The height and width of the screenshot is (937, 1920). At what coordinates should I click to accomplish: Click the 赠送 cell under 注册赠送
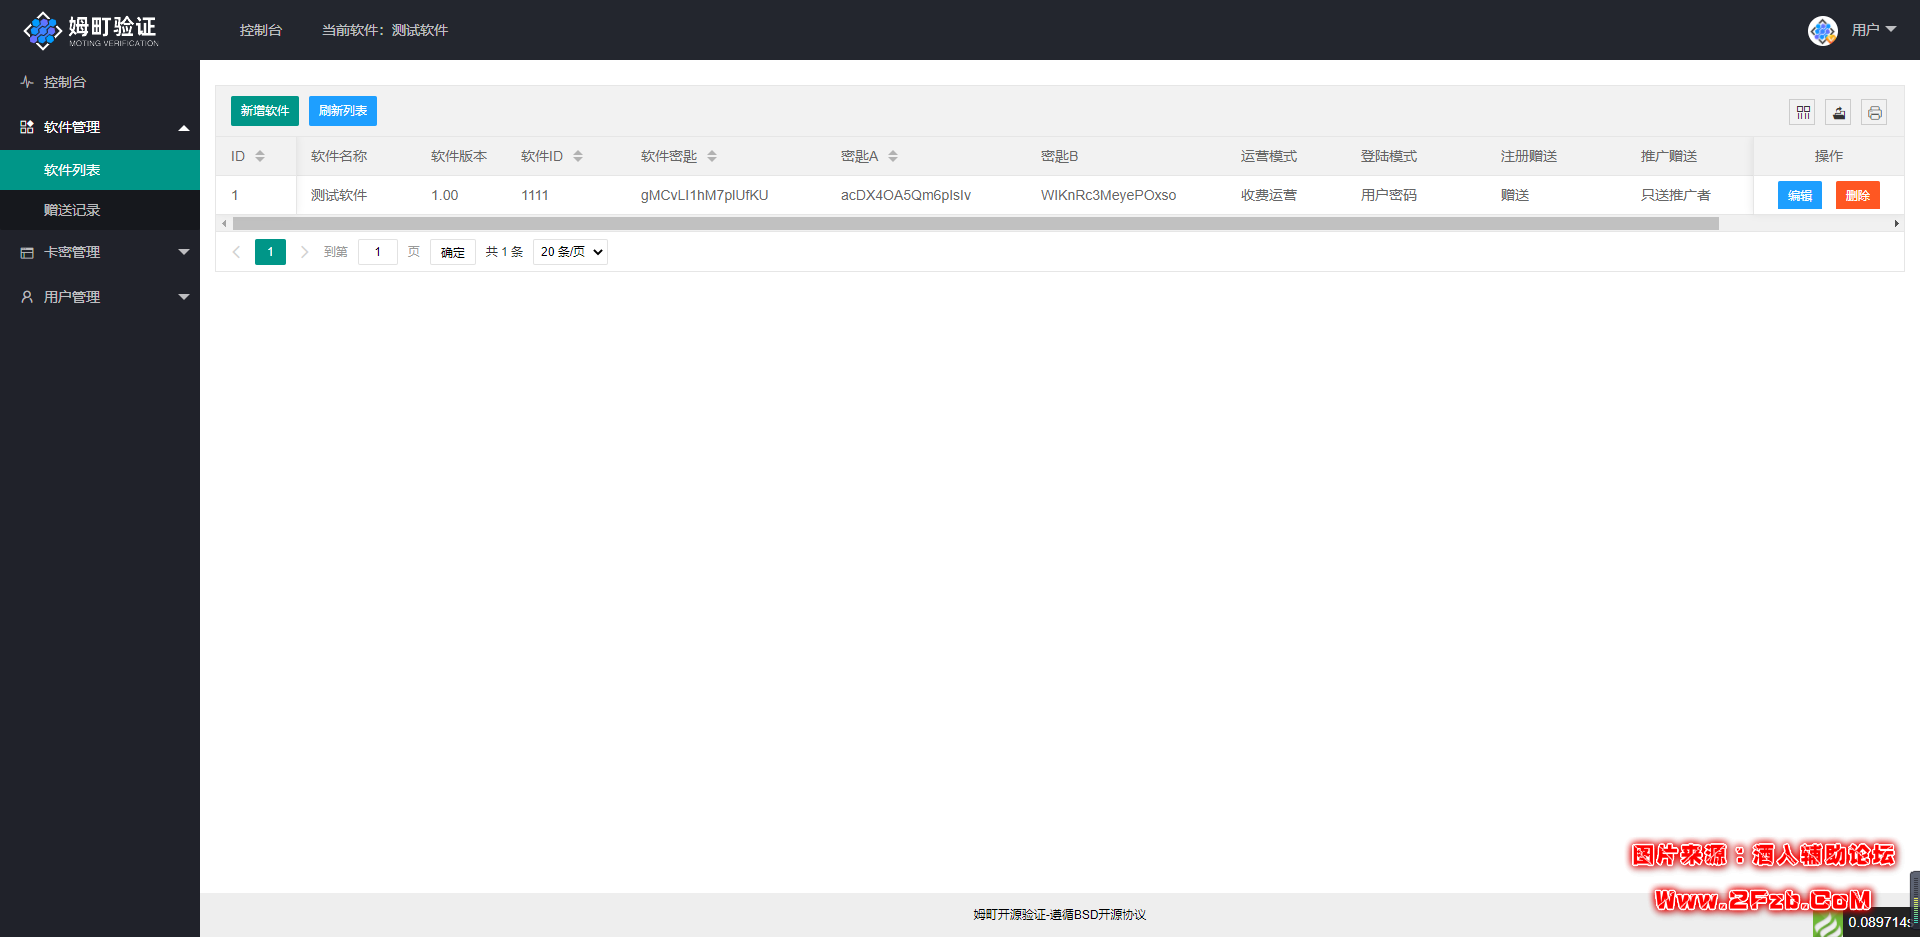[1515, 195]
